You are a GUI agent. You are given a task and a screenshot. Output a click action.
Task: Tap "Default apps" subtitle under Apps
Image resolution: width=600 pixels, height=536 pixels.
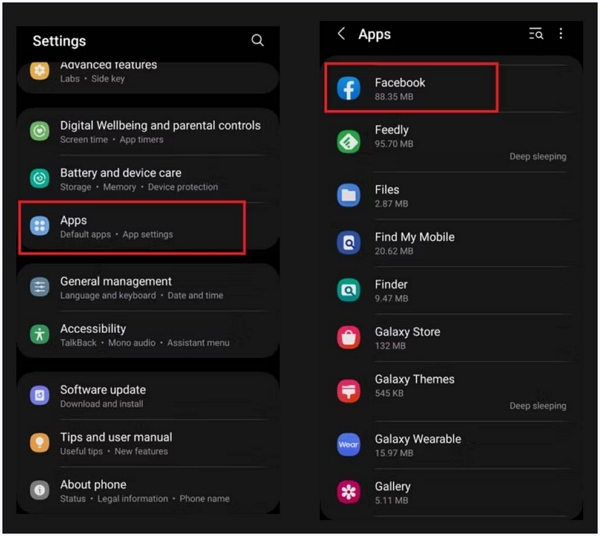tap(85, 234)
